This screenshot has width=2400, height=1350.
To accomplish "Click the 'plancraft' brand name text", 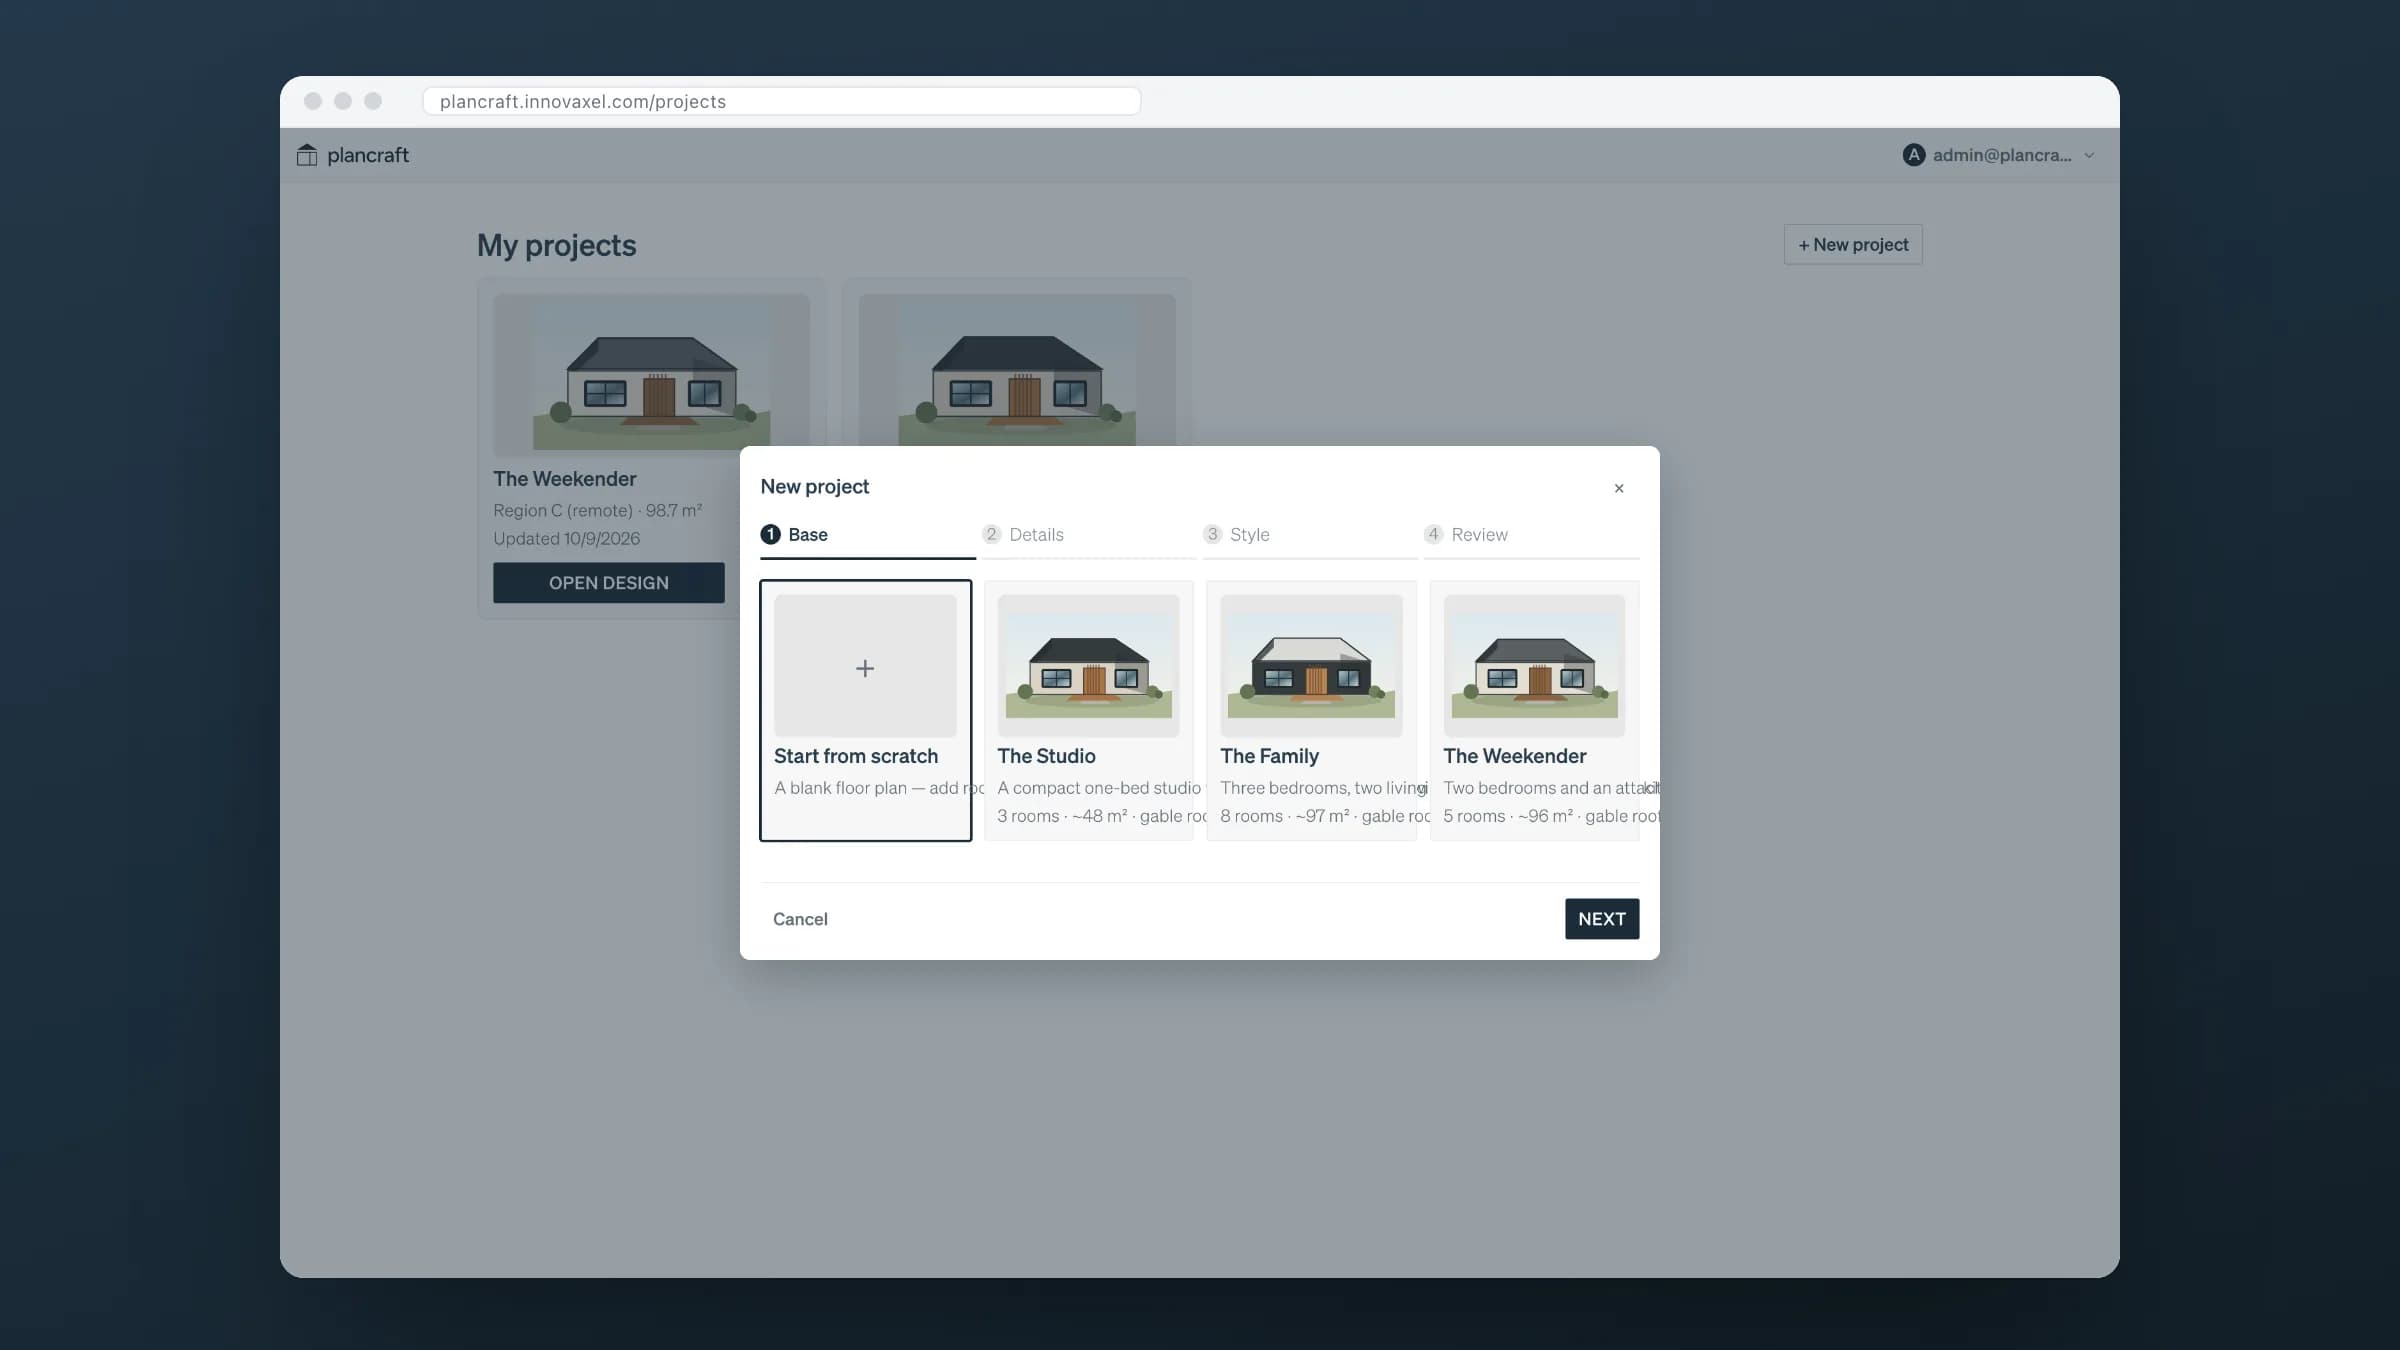I will point(368,155).
